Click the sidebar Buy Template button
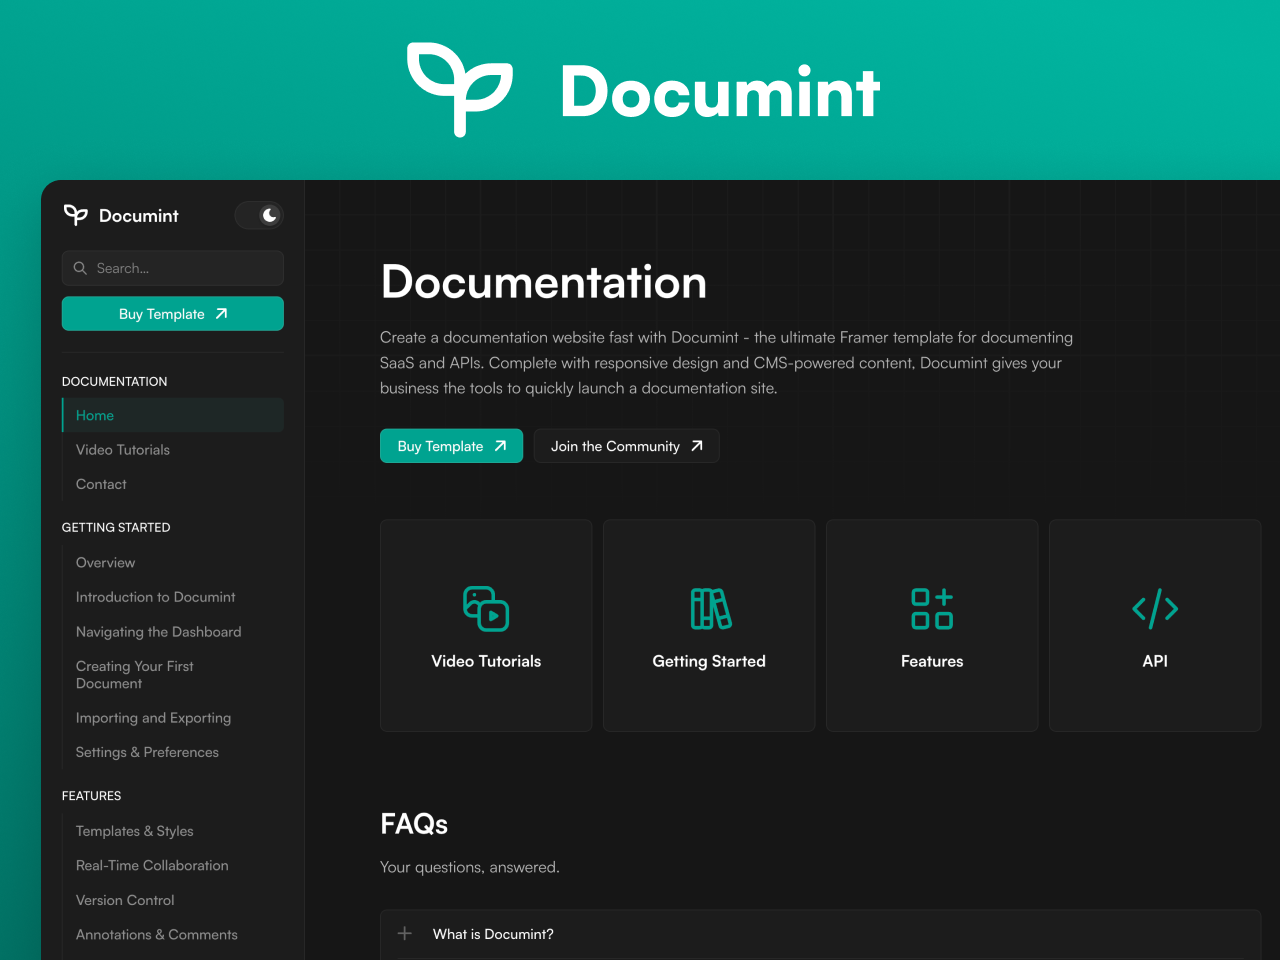The height and width of the screenshot is (960, 1280). tap(173, 314)
